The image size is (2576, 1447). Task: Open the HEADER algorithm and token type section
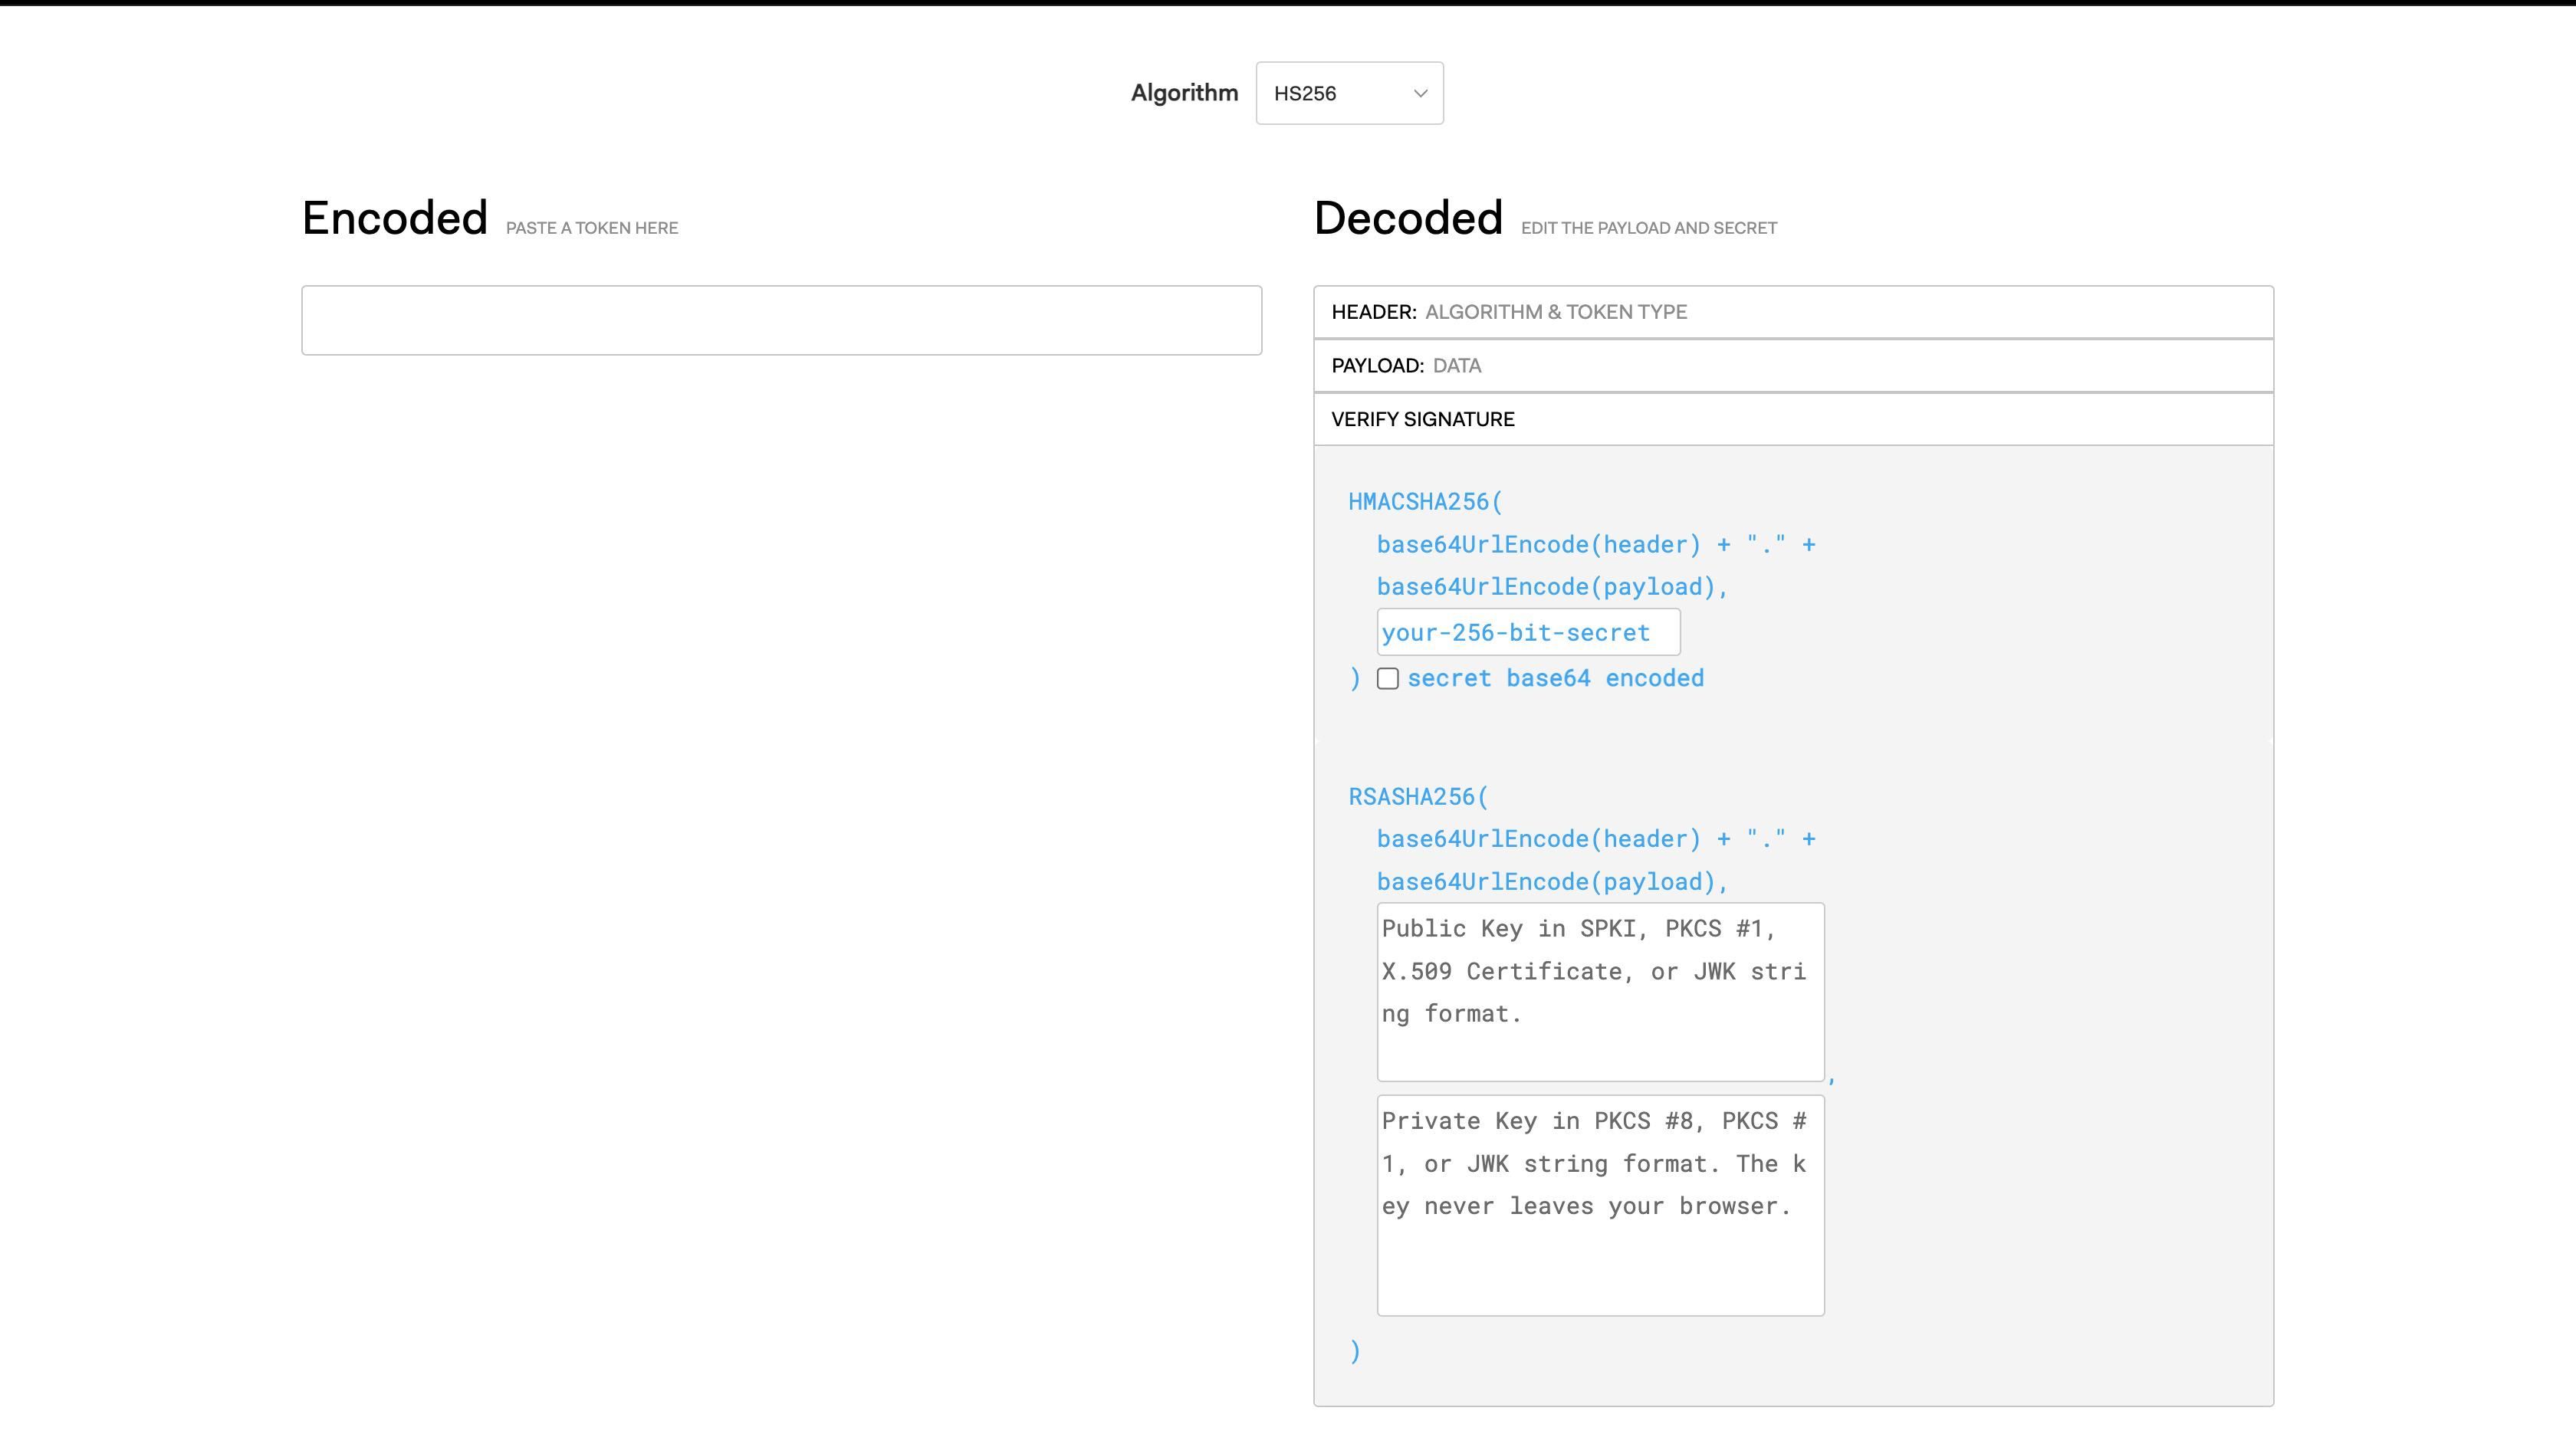coord(1793,312)
